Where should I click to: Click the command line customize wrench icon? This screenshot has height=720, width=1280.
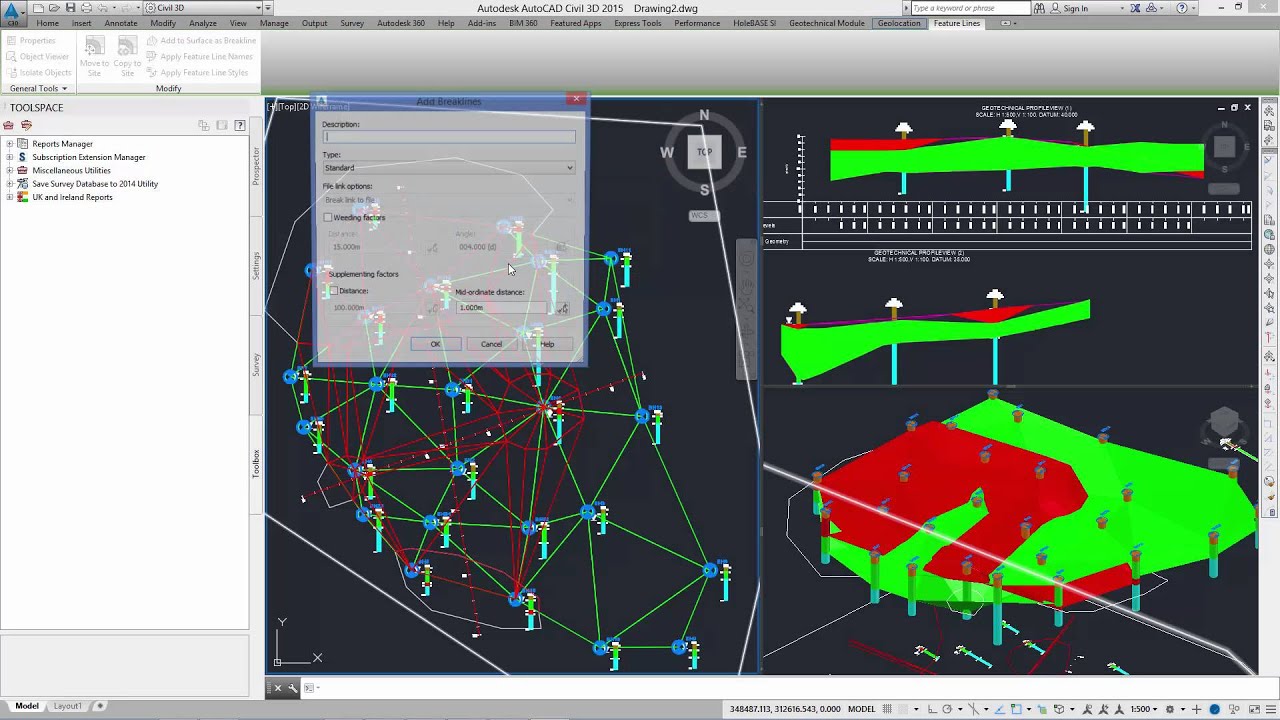click(293, 687)
